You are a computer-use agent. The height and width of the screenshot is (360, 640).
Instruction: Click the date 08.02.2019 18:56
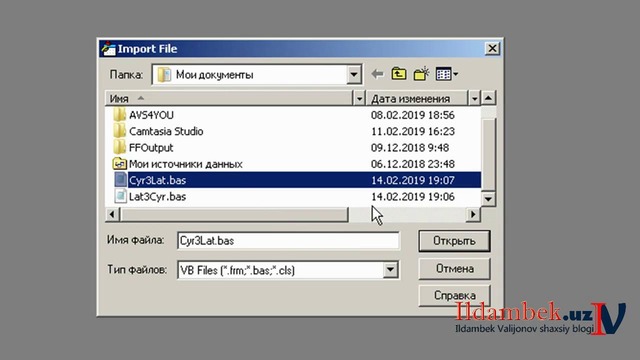tap(413, 115)
